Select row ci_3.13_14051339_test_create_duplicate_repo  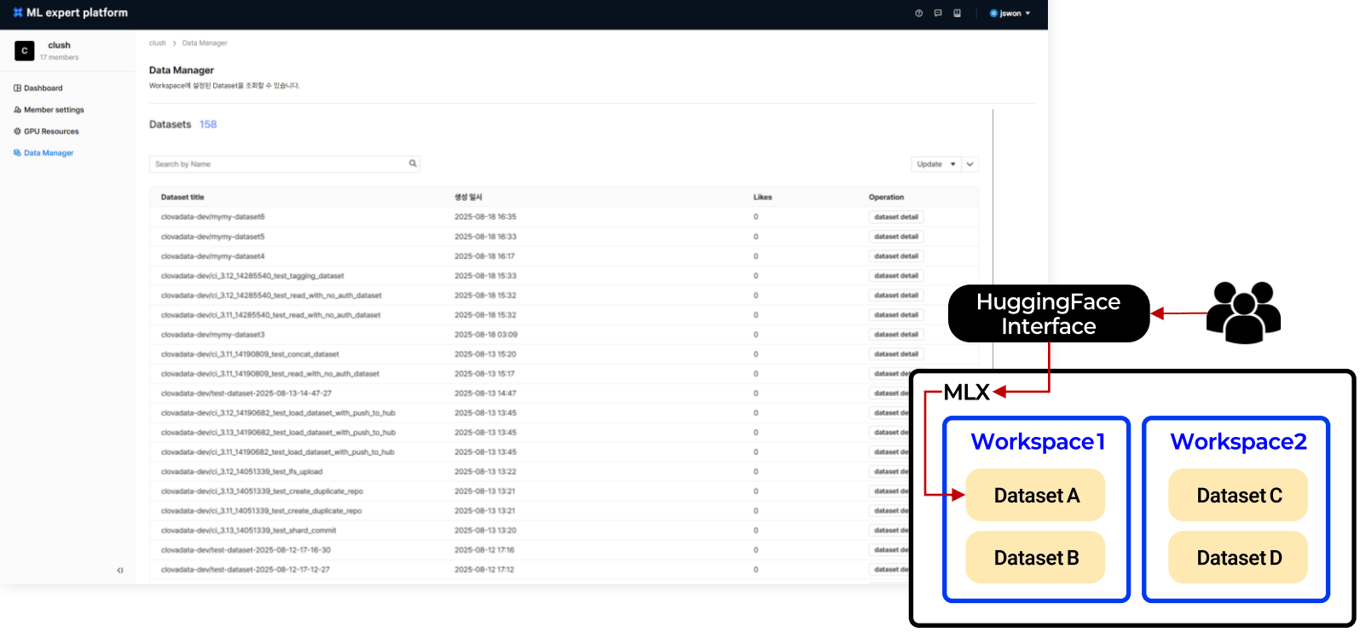click(x=564, y=491)
